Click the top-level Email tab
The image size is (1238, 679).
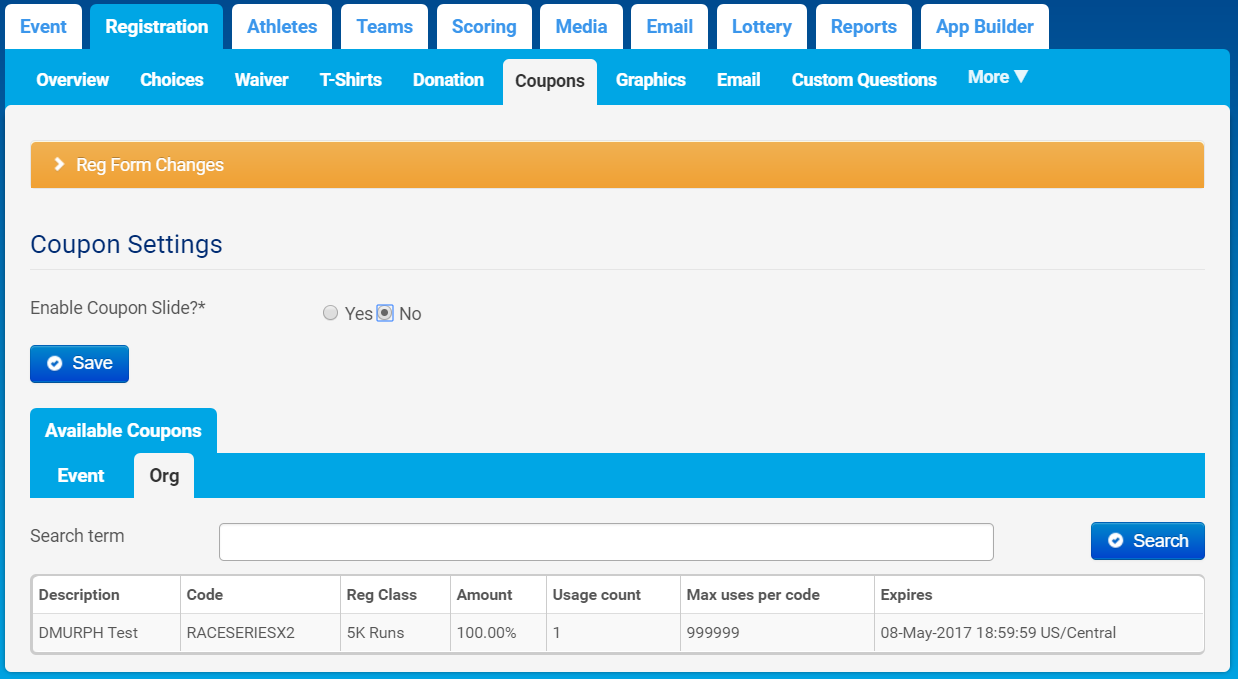click(670, 27)
